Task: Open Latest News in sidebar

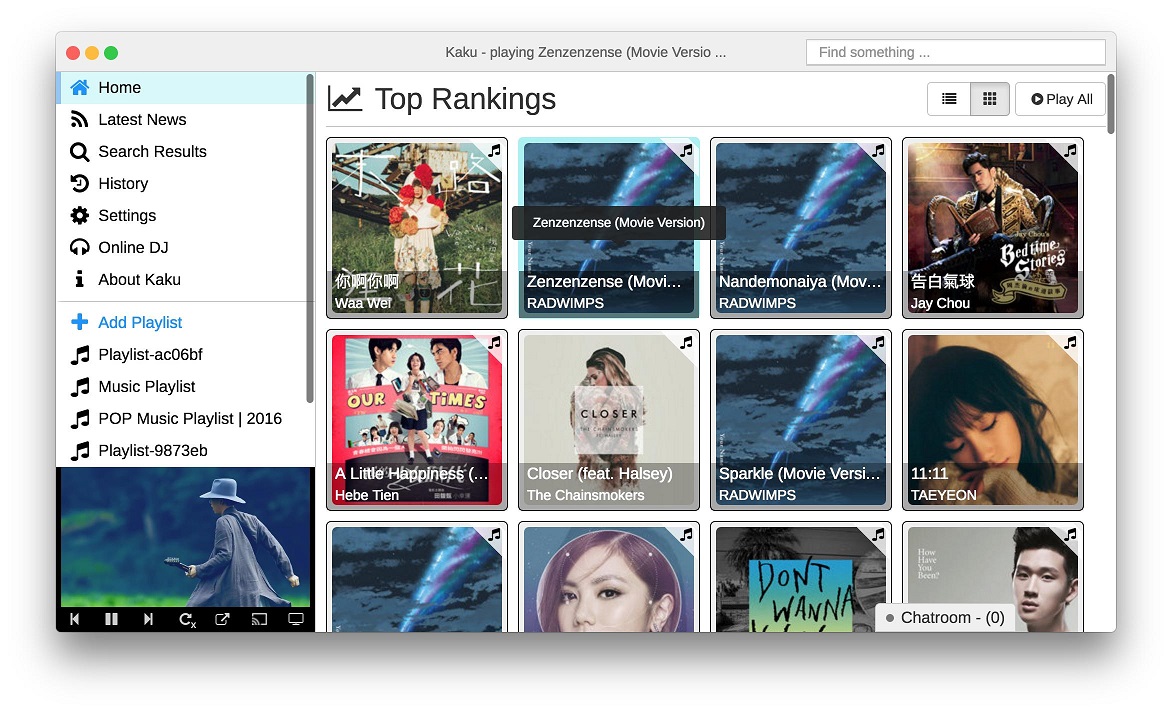Action: click(x=142, y=120)
